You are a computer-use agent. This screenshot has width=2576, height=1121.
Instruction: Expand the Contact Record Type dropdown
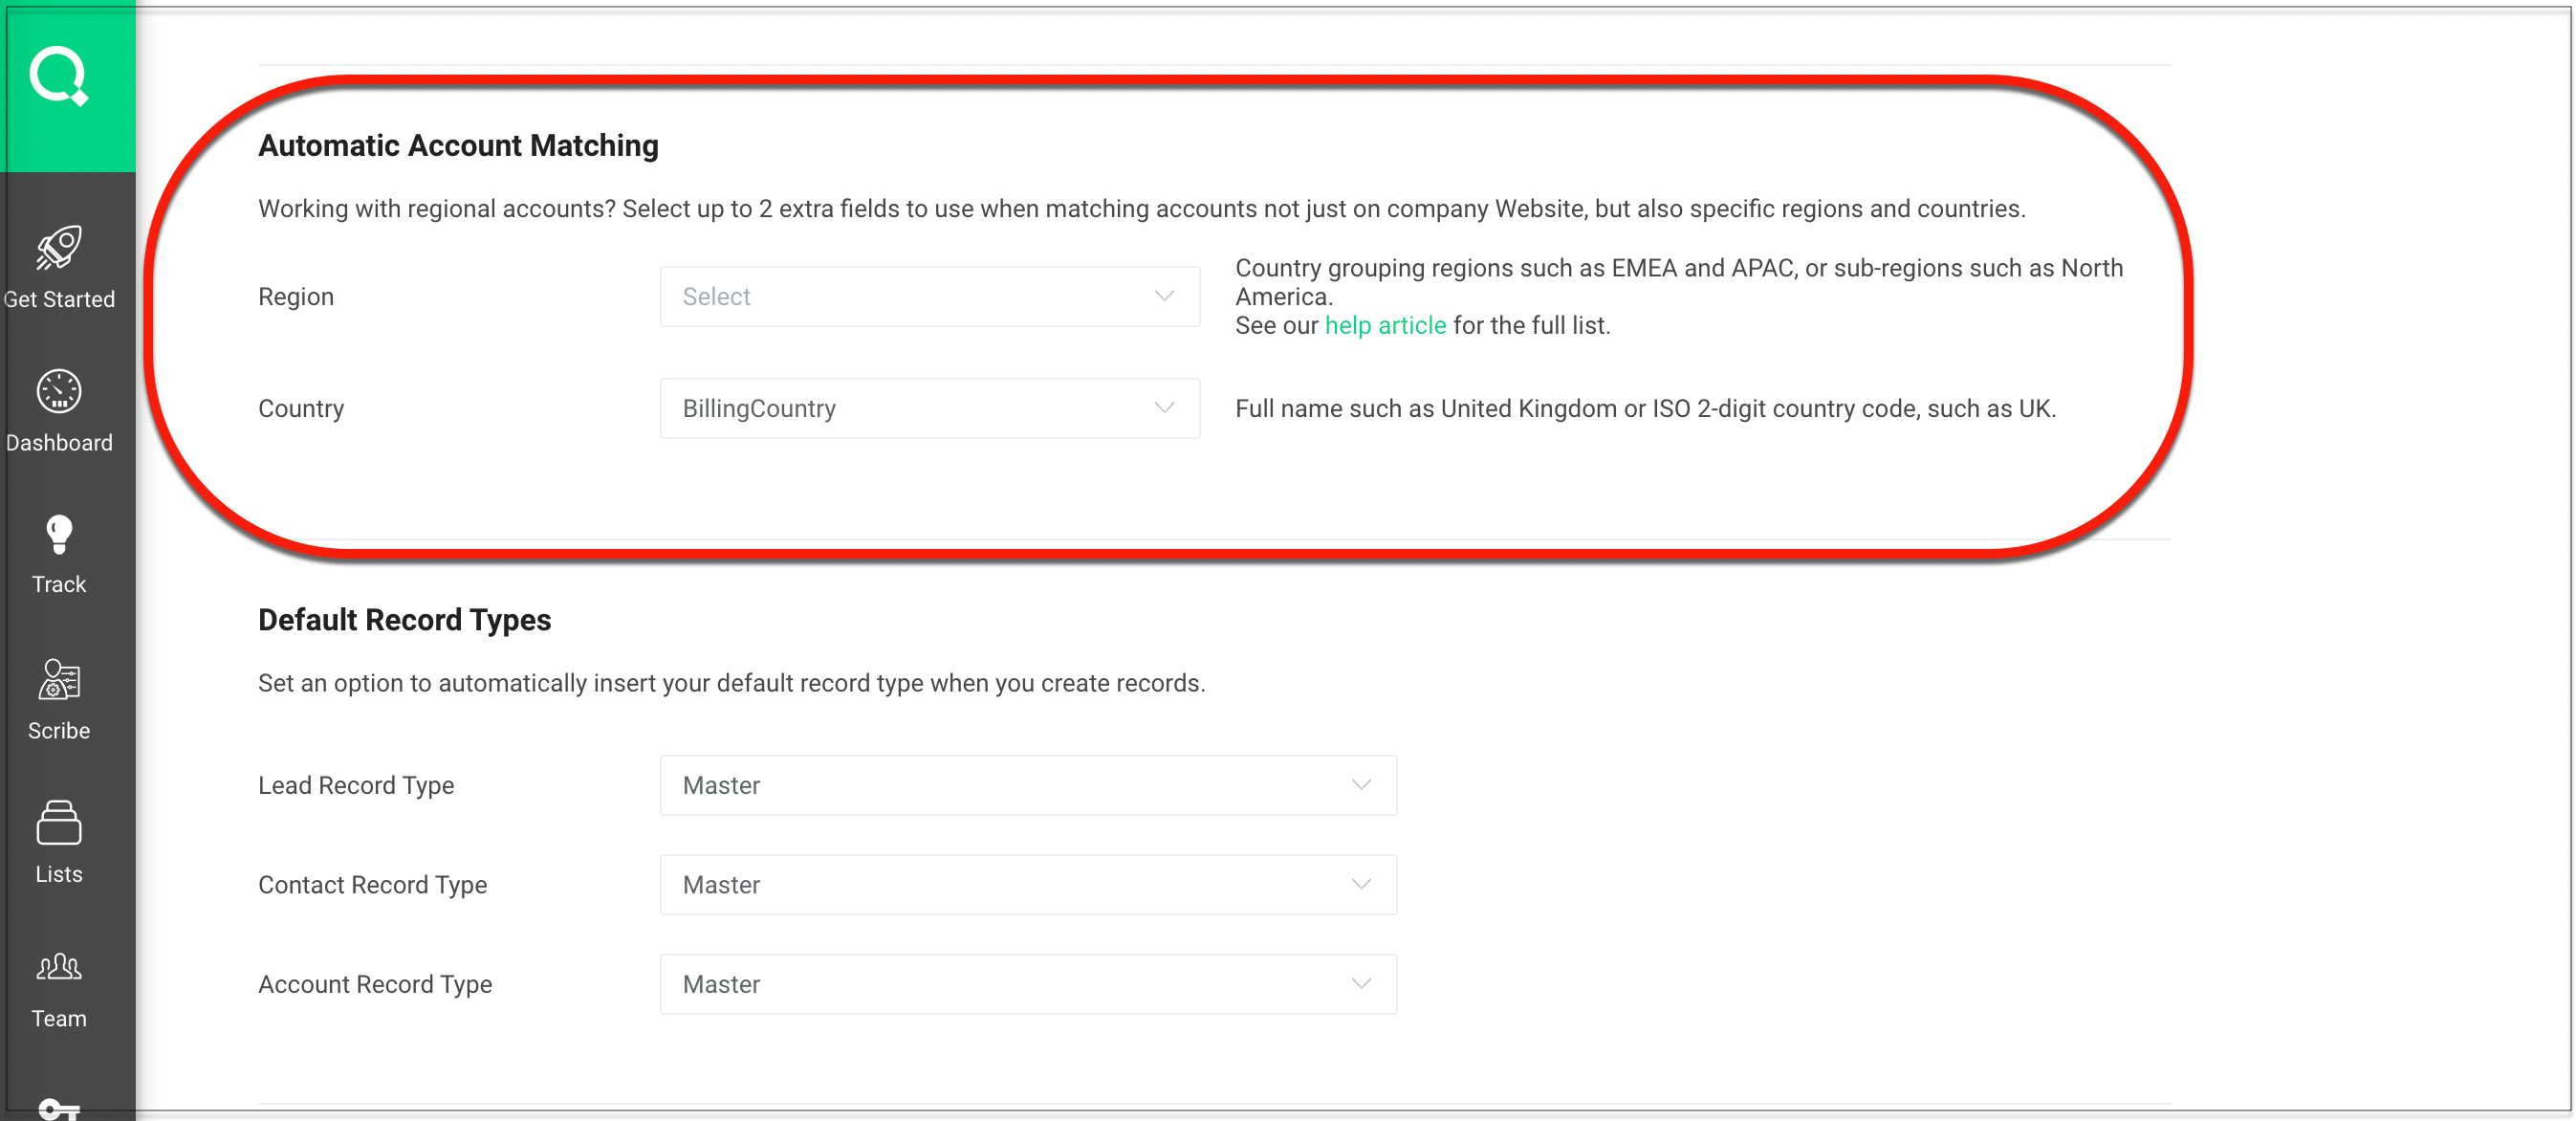point(1027,885)
